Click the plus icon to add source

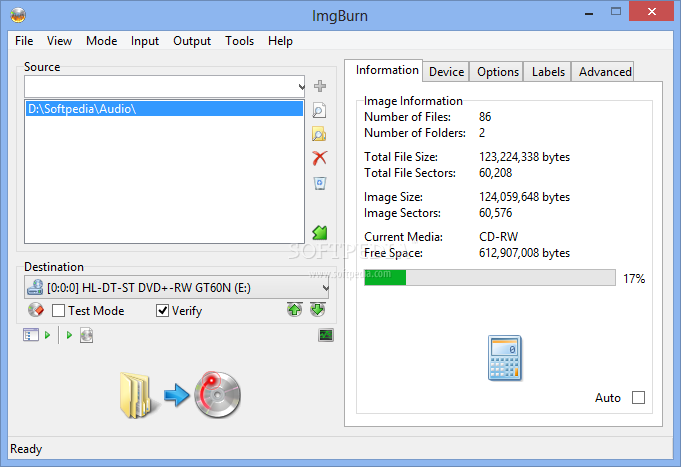coord(320,86)
